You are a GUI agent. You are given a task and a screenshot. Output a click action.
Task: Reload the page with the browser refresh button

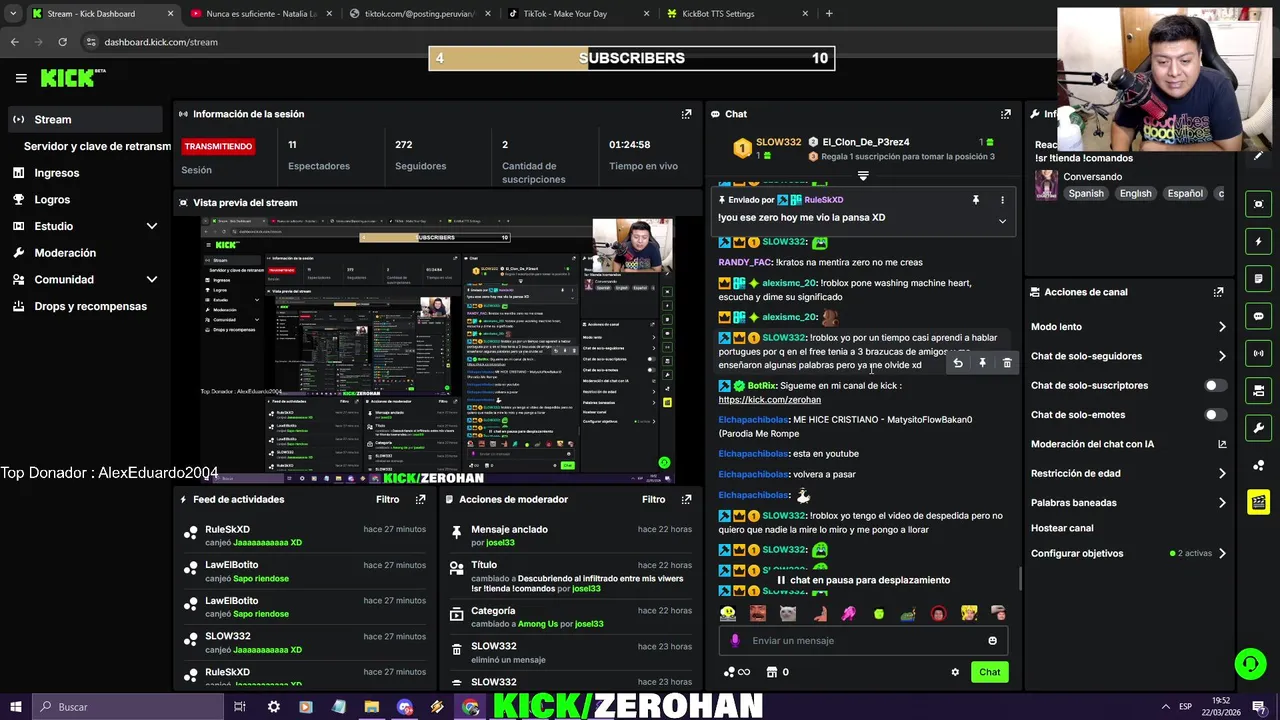(62, 42)
